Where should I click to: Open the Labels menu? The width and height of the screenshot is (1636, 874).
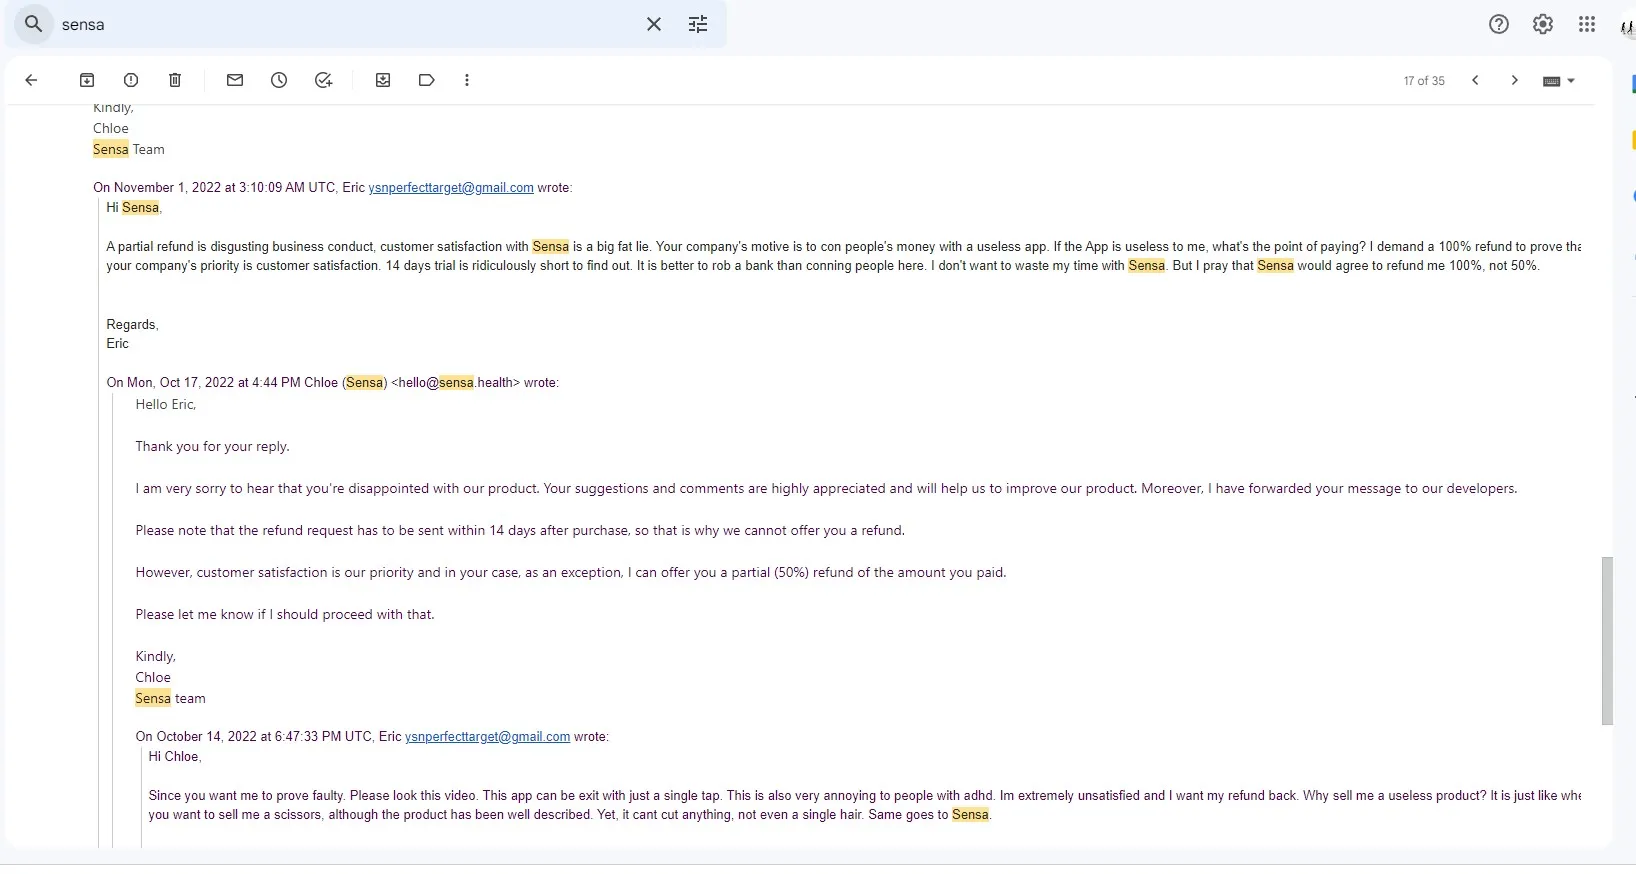click(x=427, y=80)
